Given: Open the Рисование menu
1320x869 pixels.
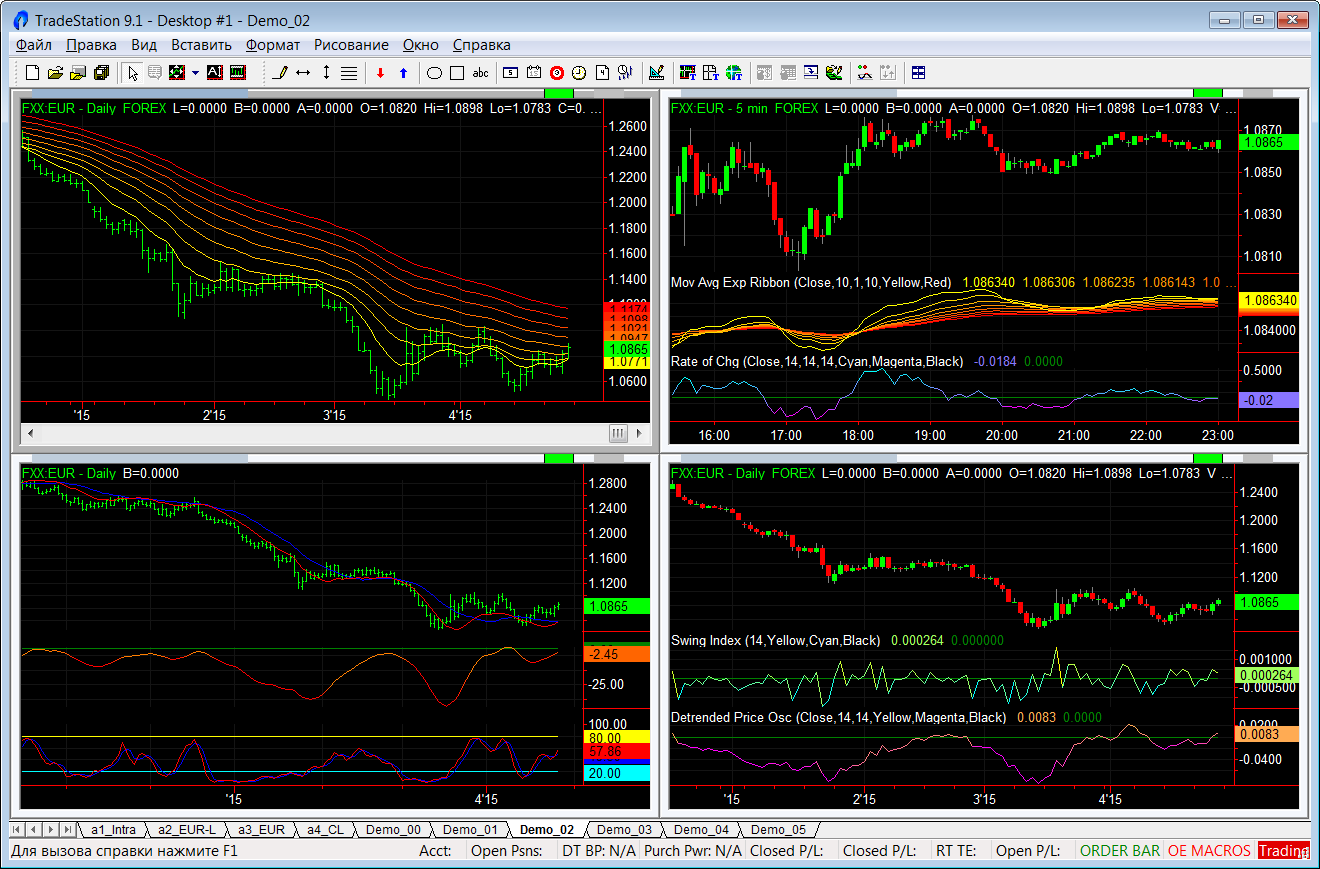Looking at the screenshot, I should tap(351, 45).
